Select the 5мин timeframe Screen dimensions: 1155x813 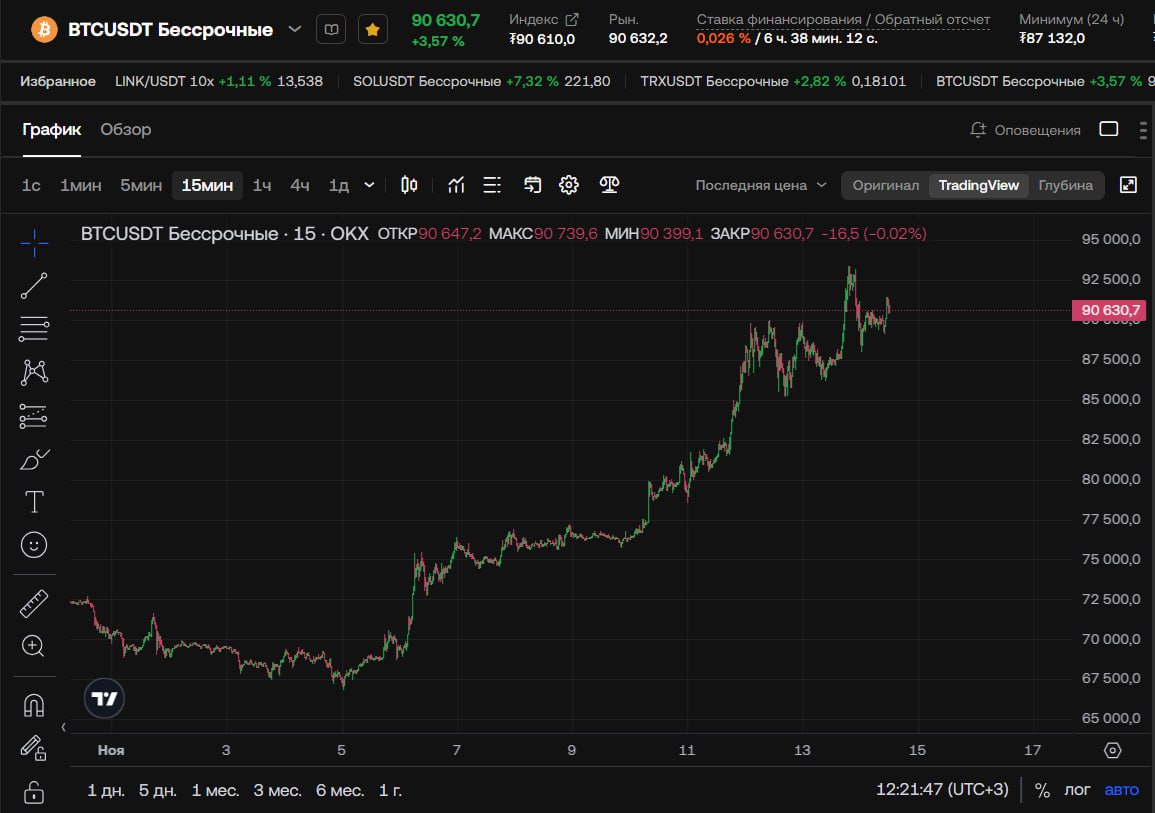[x=141, y=185]
